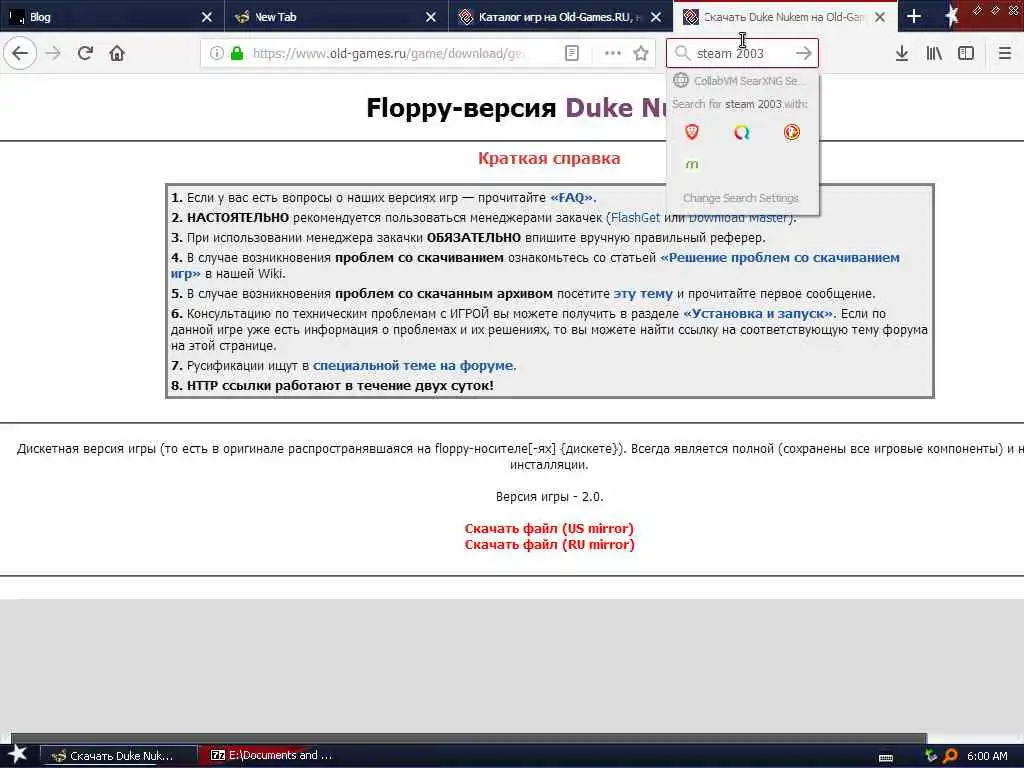The image size is (1024, 768).
Task: Search with green m engine icon
Action: pos(692,165)
